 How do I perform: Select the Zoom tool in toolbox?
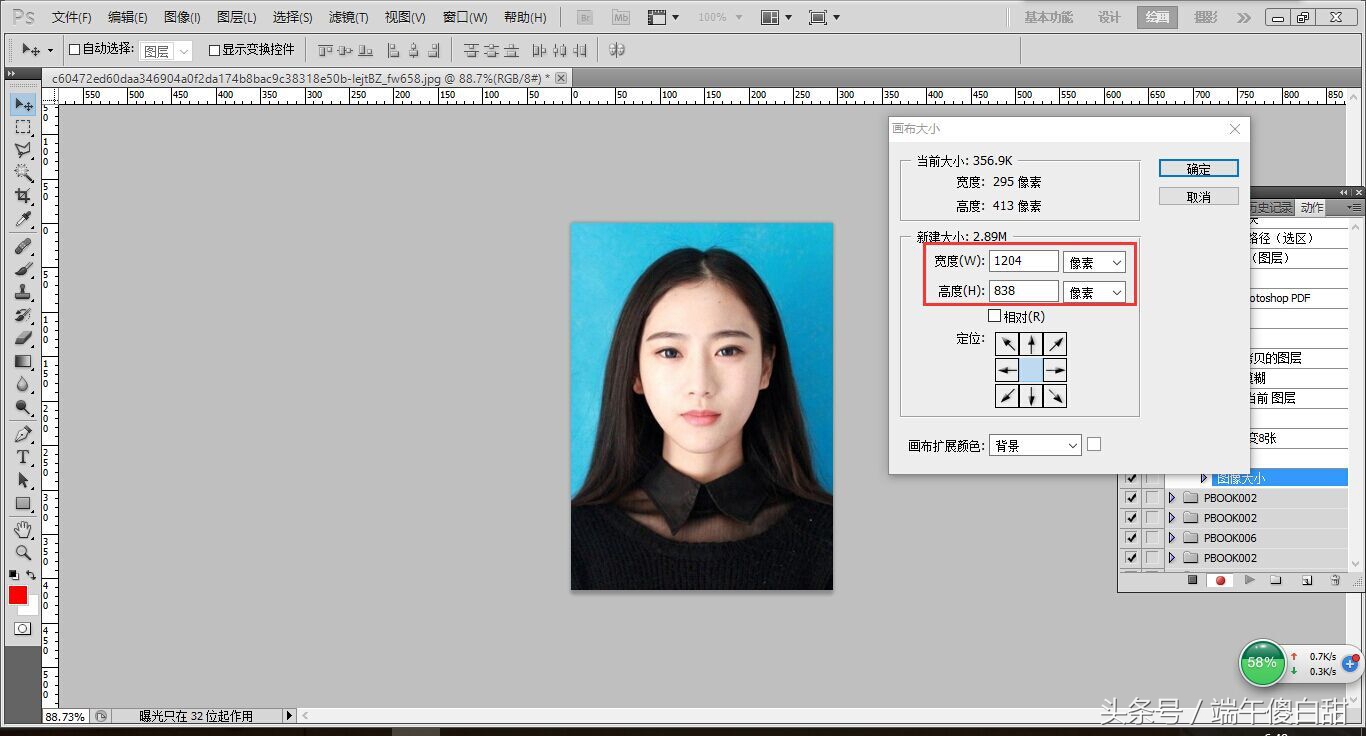point(22,552)
